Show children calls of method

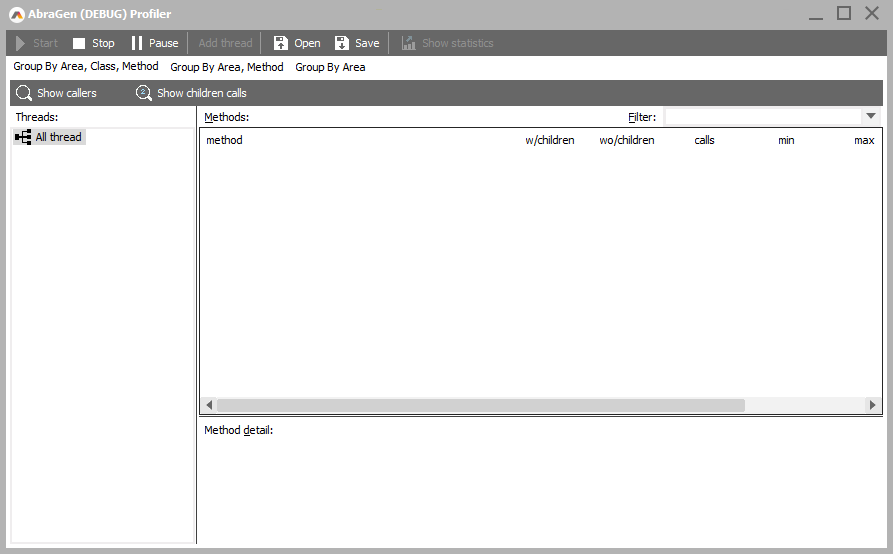coord(144,93)
